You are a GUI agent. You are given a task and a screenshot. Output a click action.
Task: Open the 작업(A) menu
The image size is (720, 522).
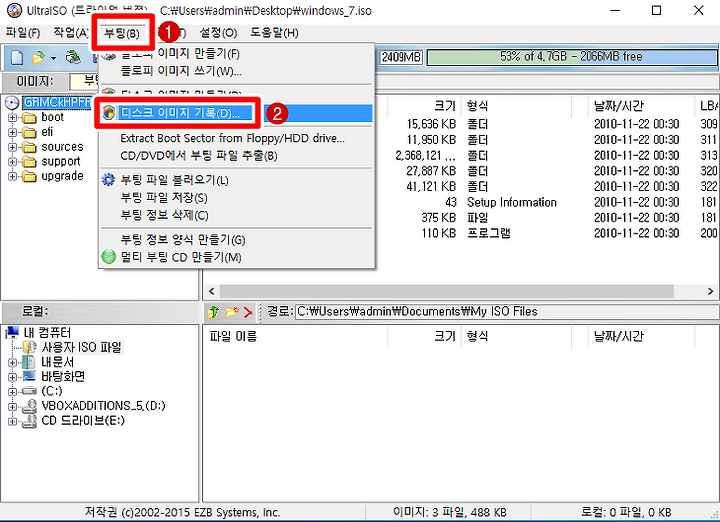coord(70,33)
